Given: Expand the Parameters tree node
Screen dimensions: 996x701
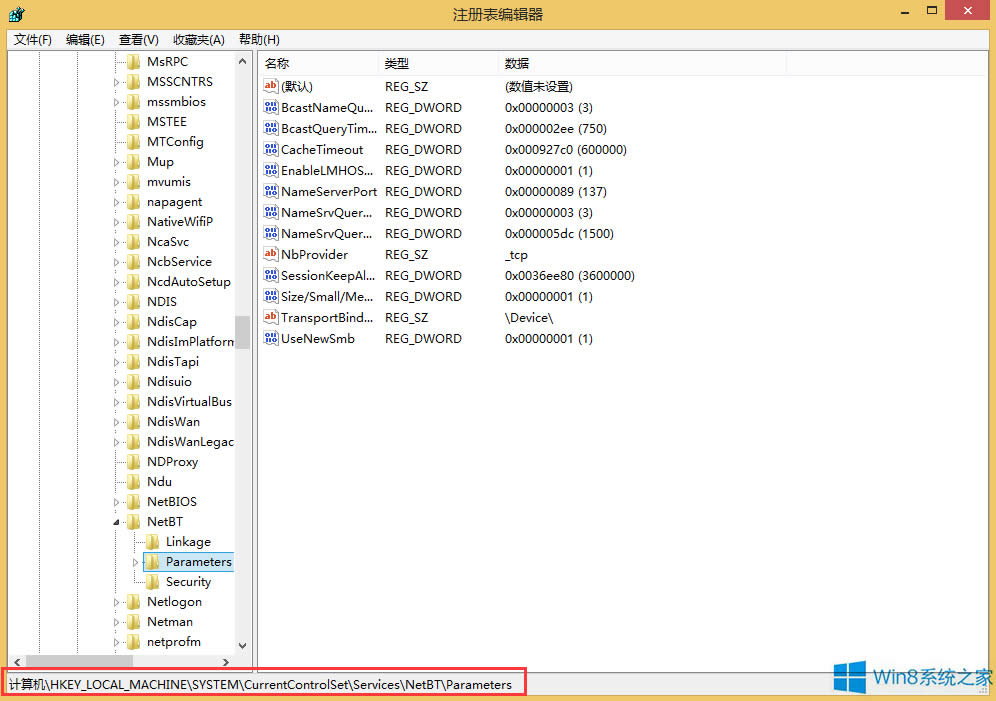Looking at the screenshot, I should coord(135,561).
